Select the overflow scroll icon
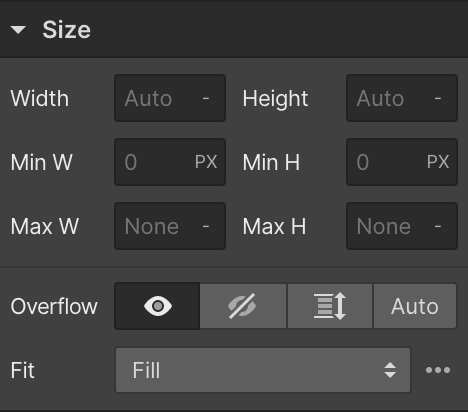The image size is (468, 412). [x=330, y=306]
